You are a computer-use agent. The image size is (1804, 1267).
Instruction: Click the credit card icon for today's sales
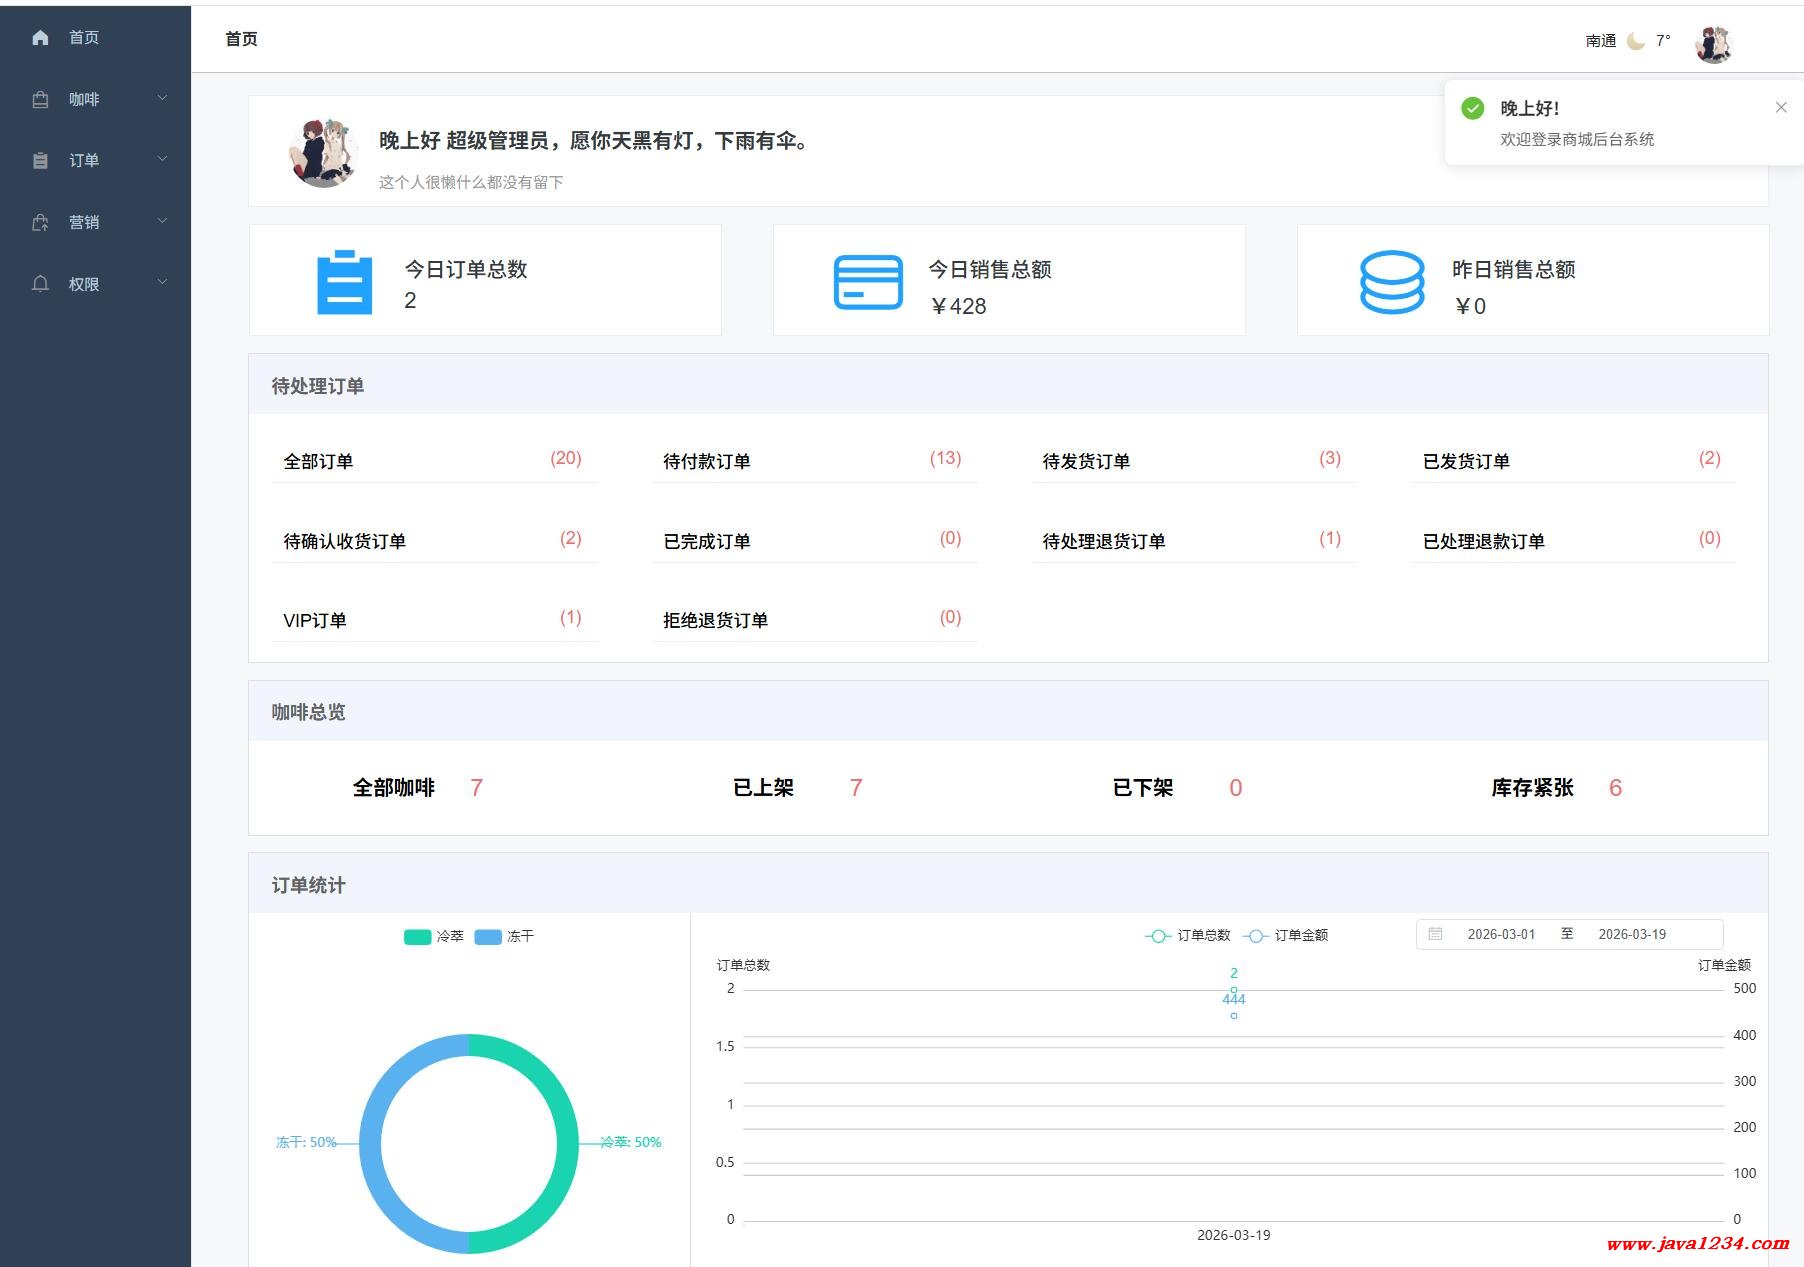click(868, 282)
